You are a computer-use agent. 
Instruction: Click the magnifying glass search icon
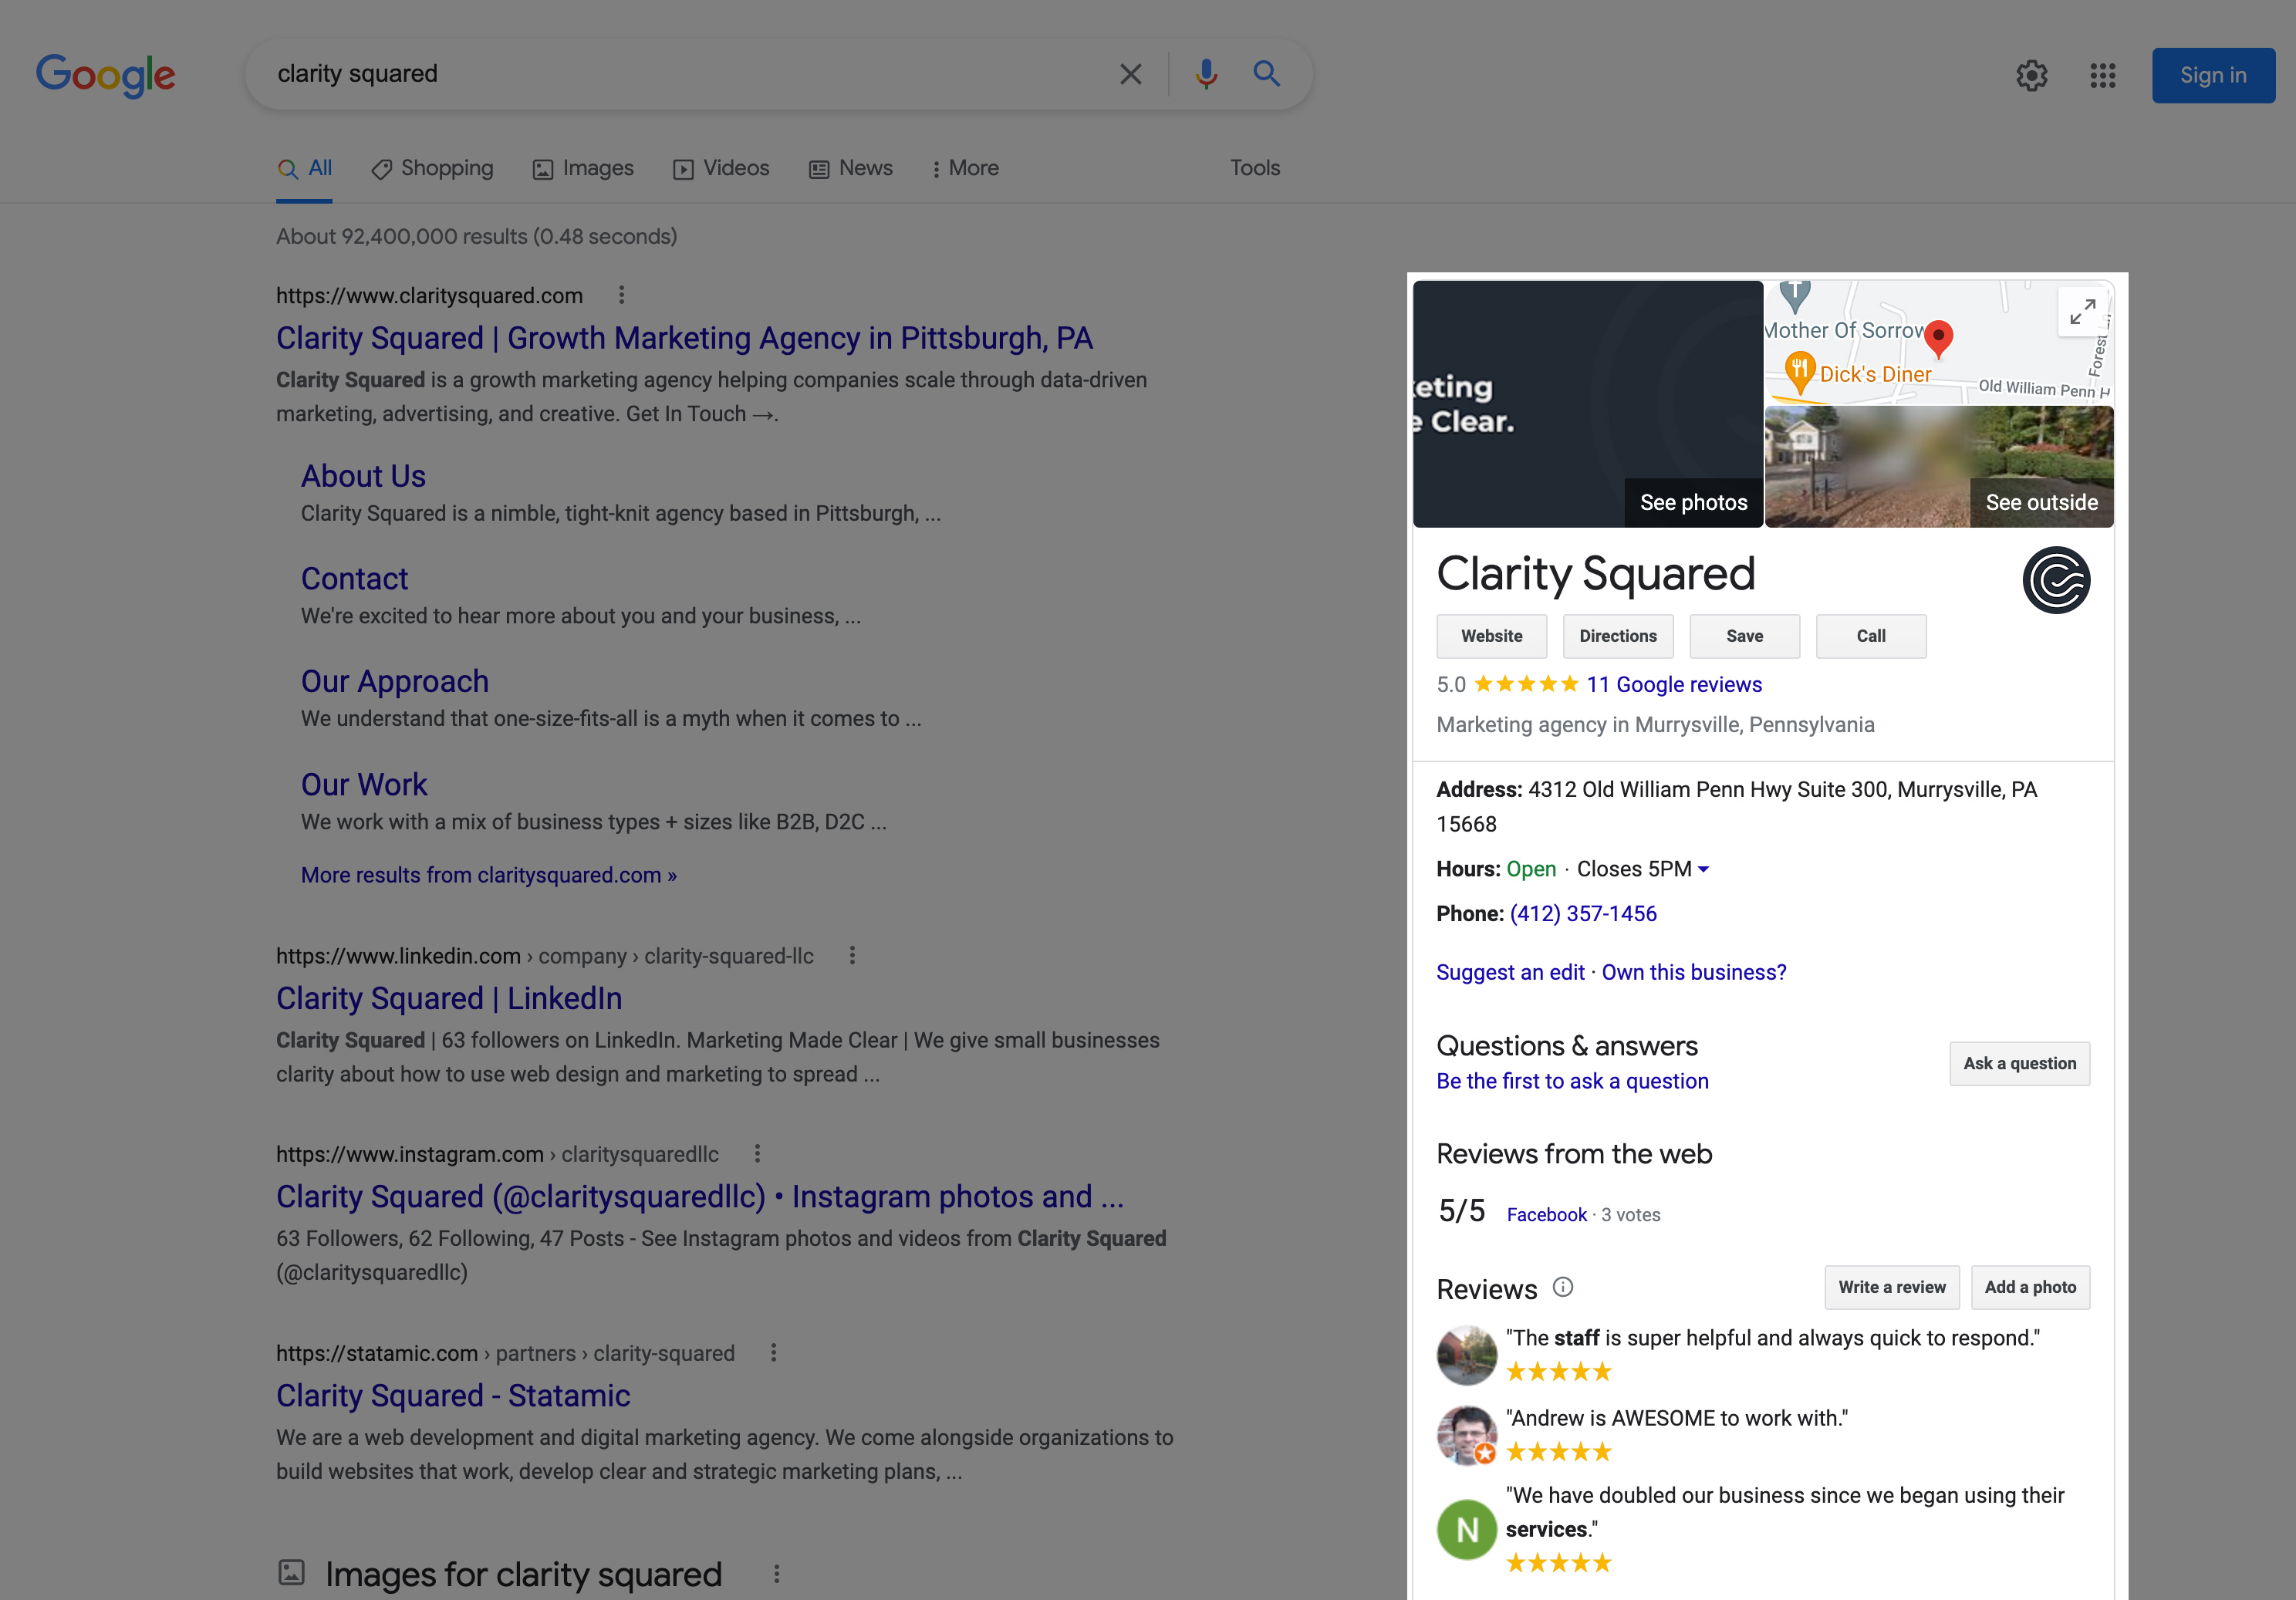(x=1266, y=74)
